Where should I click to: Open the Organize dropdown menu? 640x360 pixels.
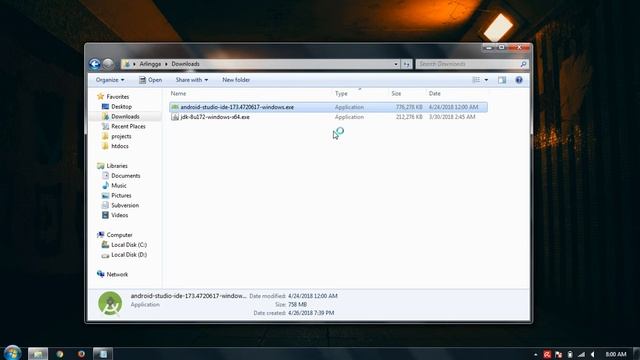pyautogui.click(x=110, y=80)
